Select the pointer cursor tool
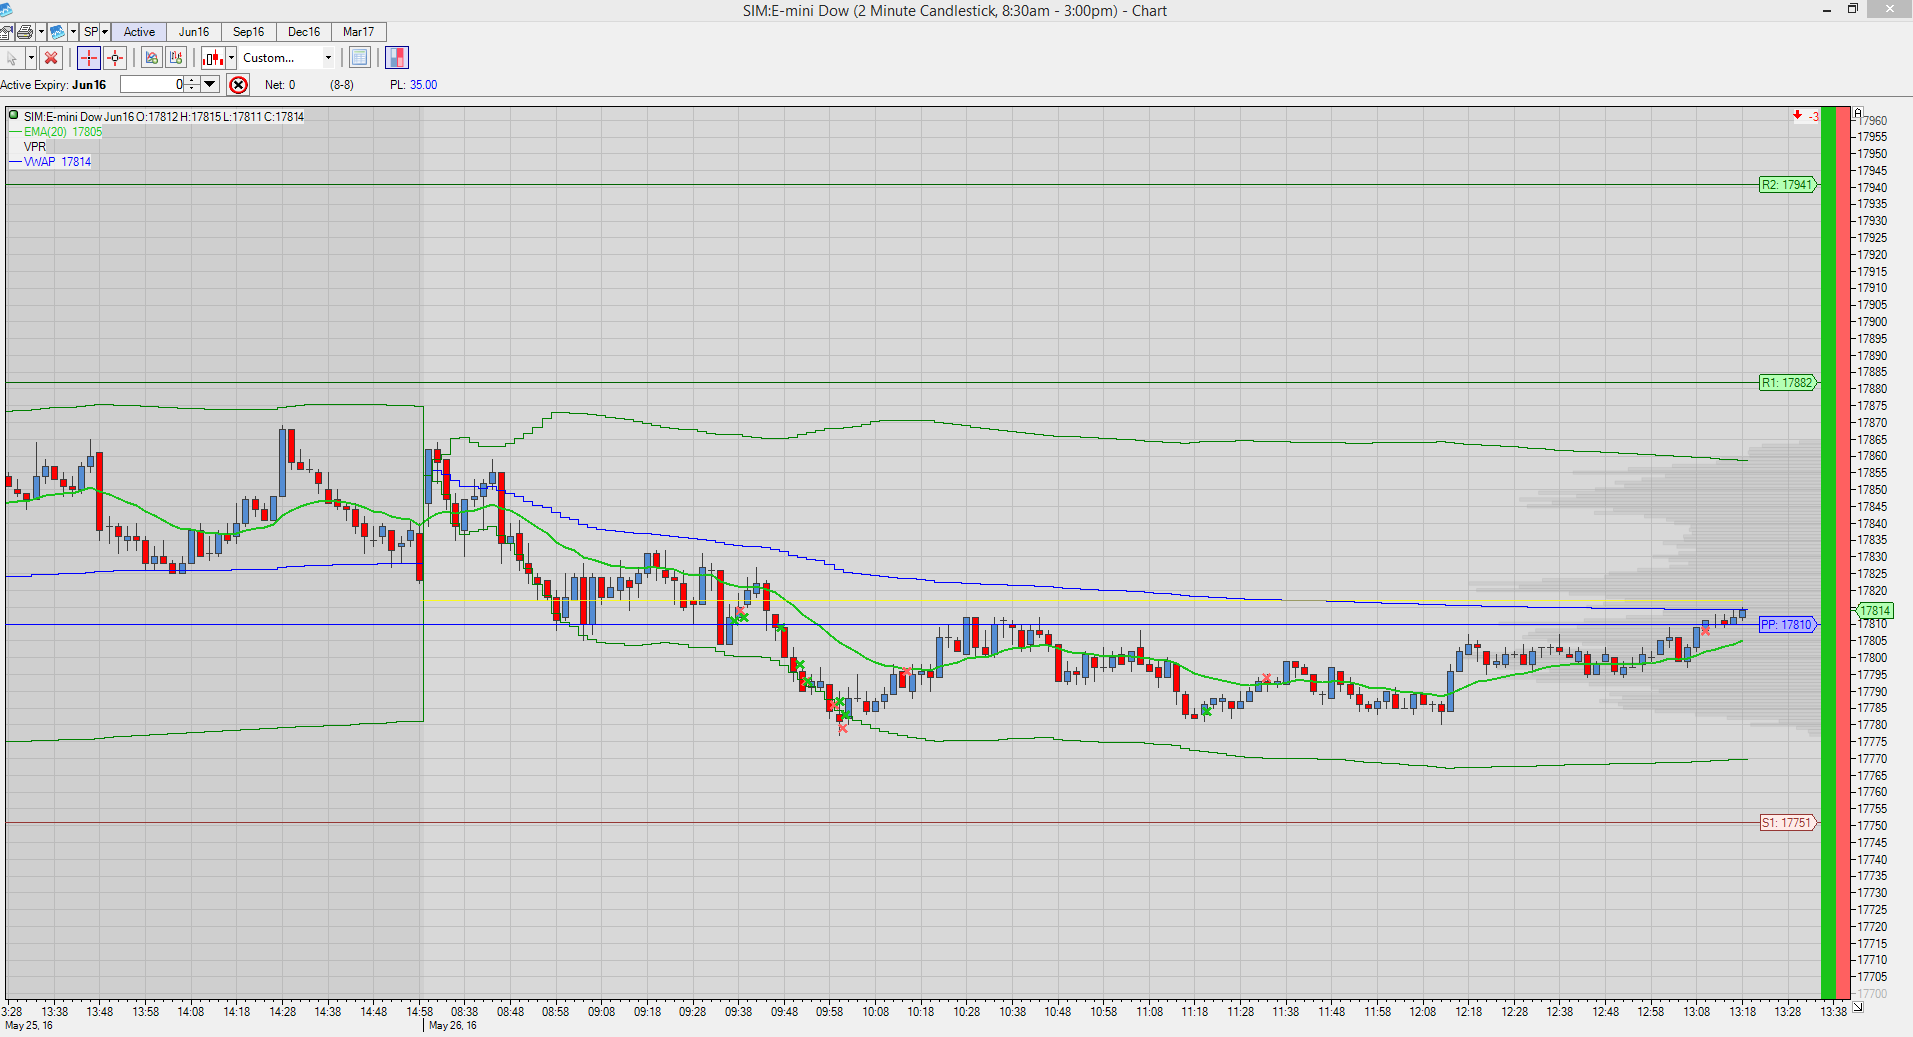This screenshot has width=1913, height=1037. [x=12, y=58]
